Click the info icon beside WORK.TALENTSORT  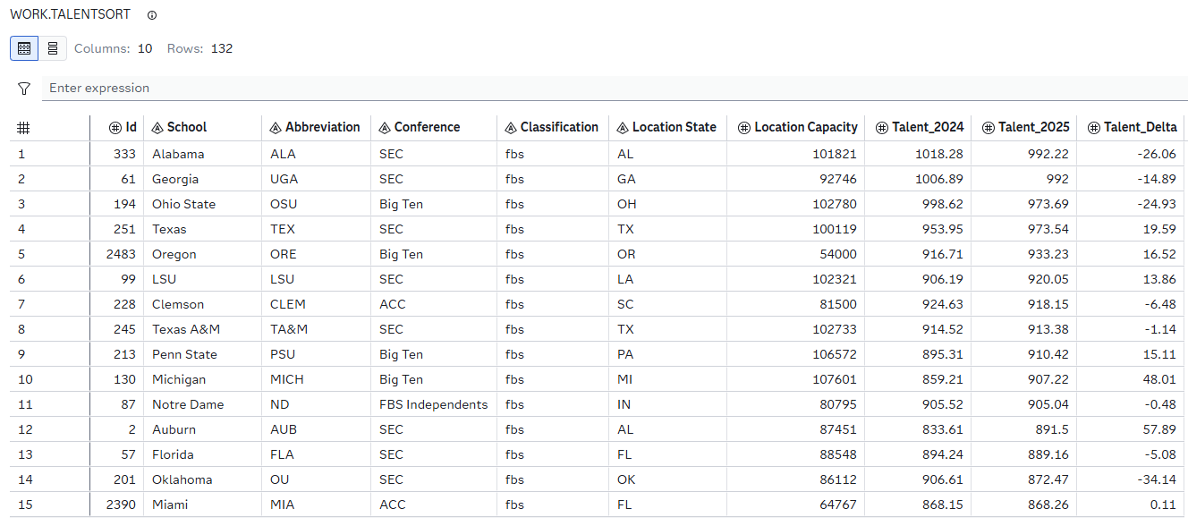tap(152, 16)
